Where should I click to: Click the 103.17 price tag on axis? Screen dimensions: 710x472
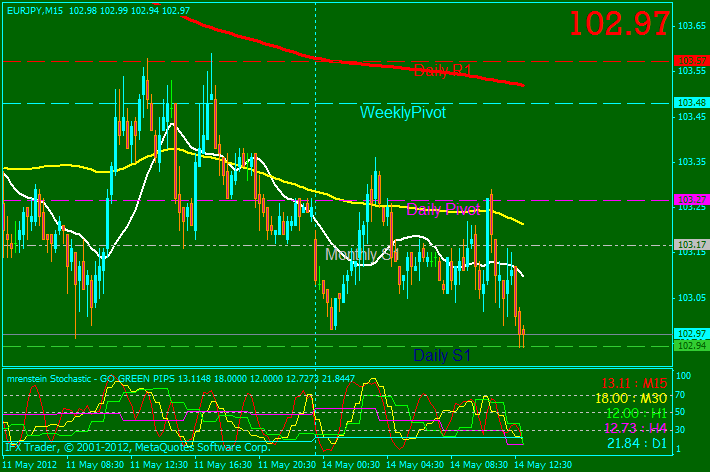691,245
